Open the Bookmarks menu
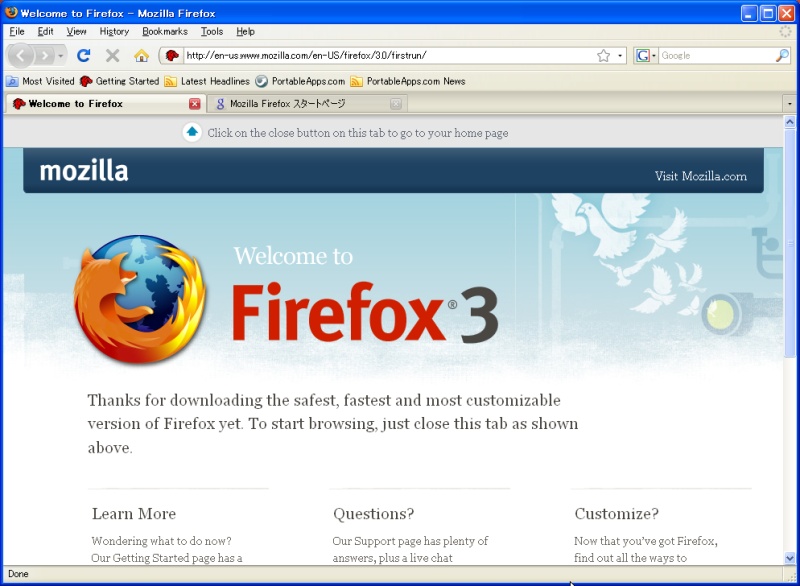800x586 pixels. coord(165,32)
